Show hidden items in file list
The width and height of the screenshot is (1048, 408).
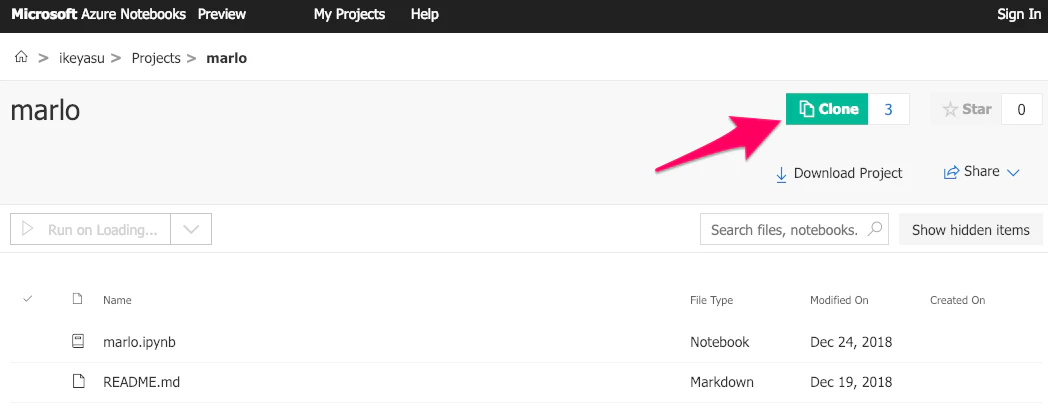[970, 229]
